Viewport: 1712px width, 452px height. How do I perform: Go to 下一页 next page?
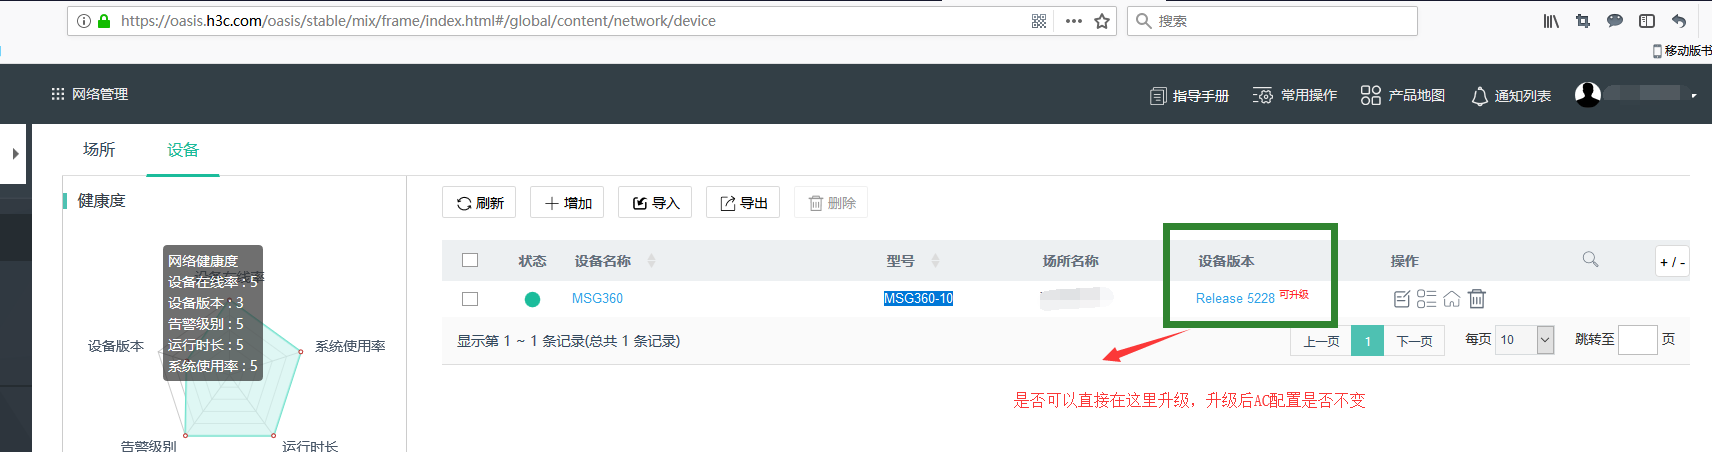click(x=1414, y=341)
